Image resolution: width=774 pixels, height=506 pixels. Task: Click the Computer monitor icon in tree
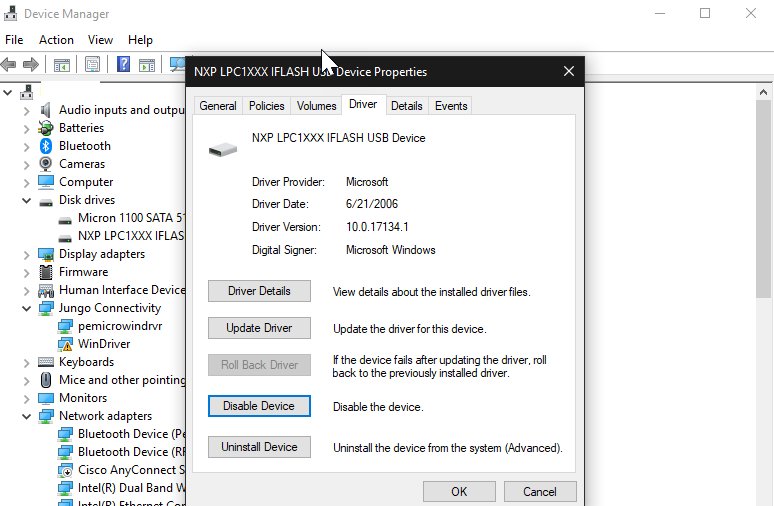click(x=46, y=182)
